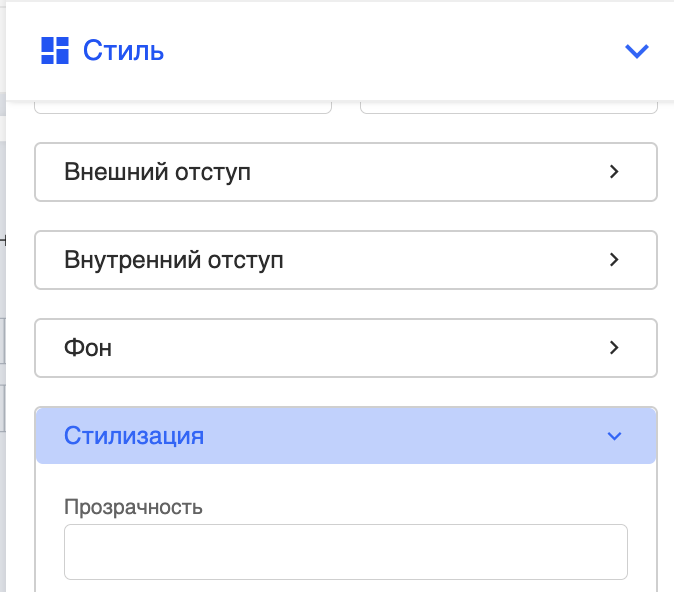Click the Прозрачность input field

(346, 552)
